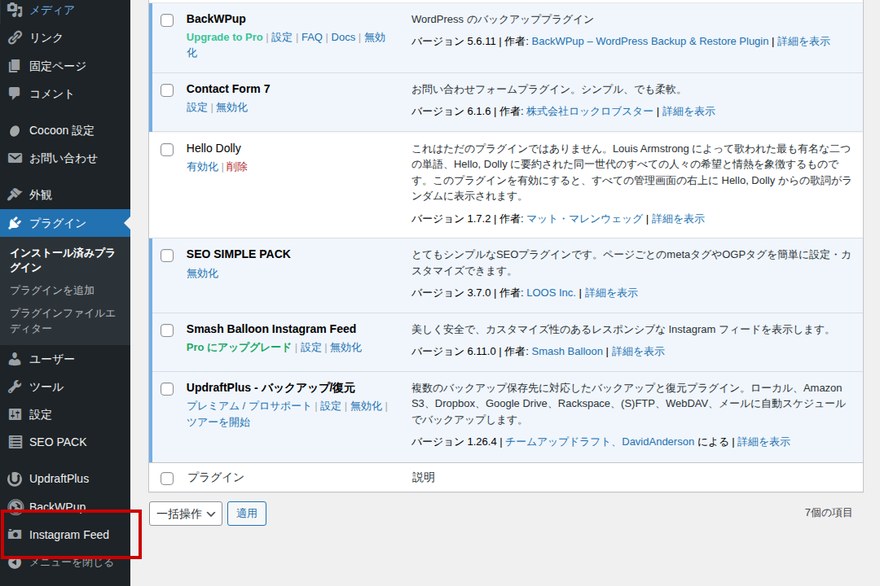Click the 適用 apply button
880x586 pixels.
point(247,514)
